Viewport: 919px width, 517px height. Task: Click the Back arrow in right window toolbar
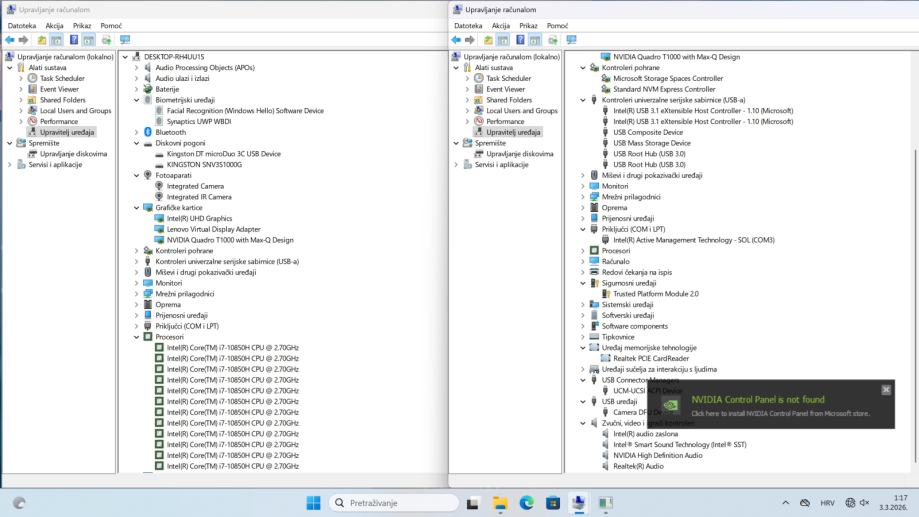point(458,40)
